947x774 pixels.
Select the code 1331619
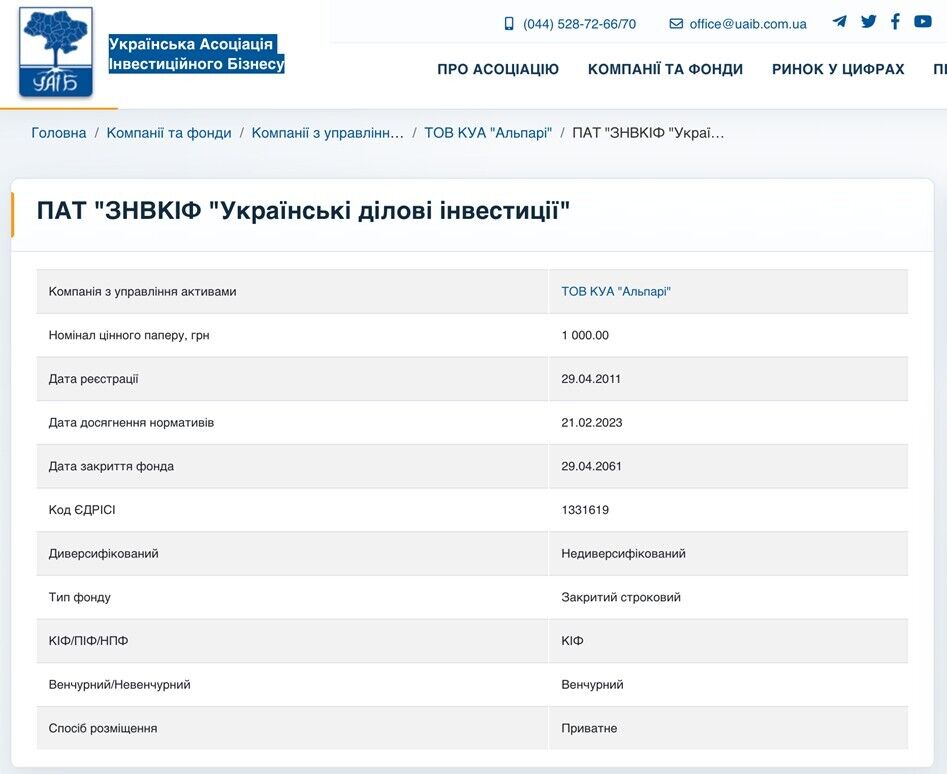(x=585, y=510)
